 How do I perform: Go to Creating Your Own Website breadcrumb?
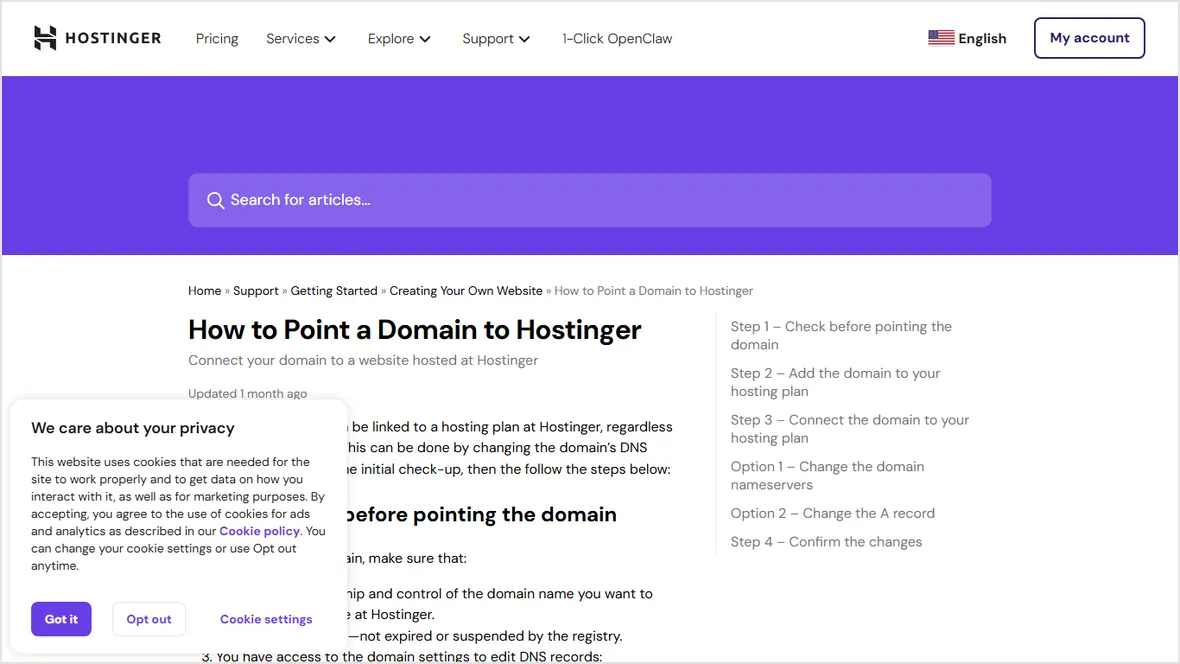[466, 291]
